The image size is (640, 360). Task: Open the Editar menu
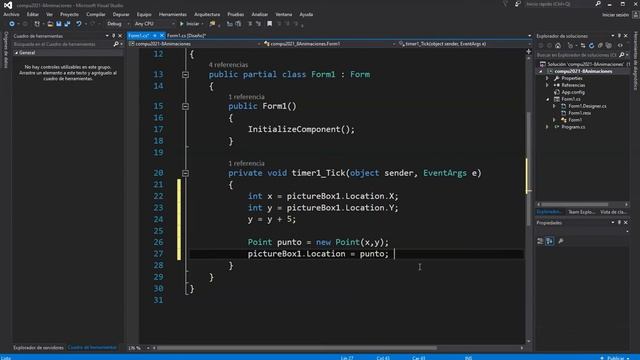pyautogui.click(x=33, y=14)
